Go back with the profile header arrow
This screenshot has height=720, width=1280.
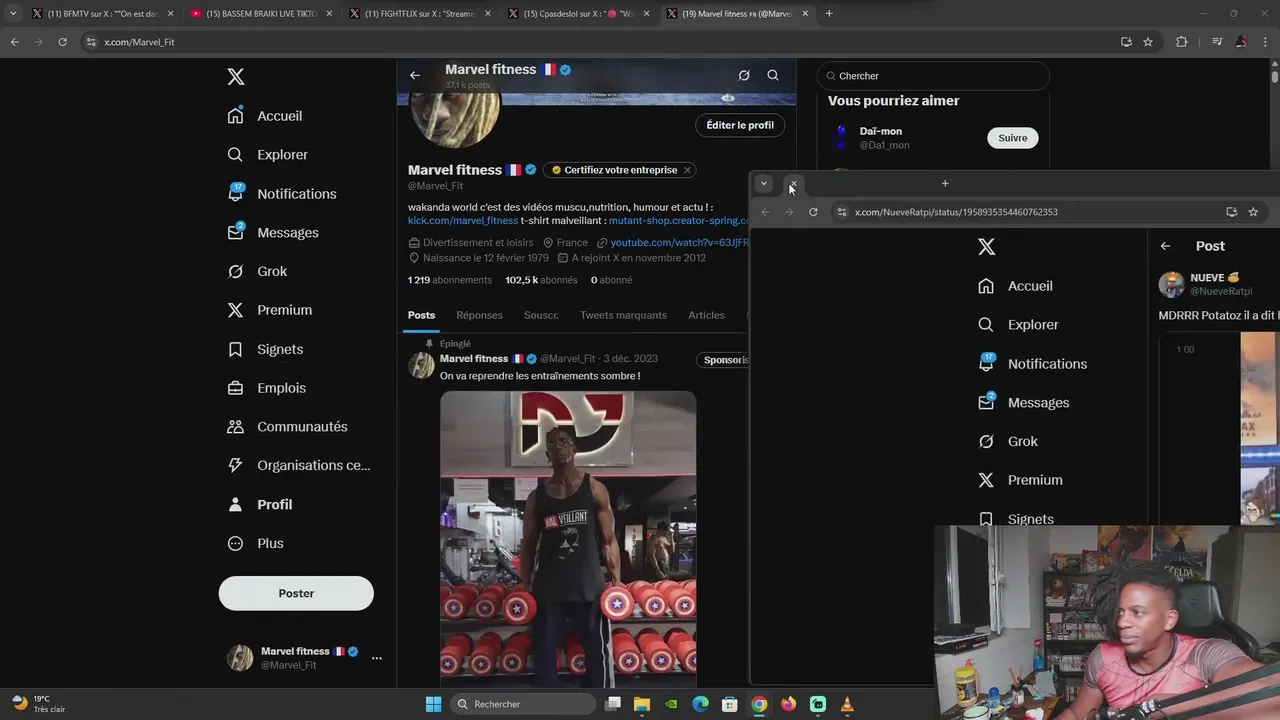415,75
